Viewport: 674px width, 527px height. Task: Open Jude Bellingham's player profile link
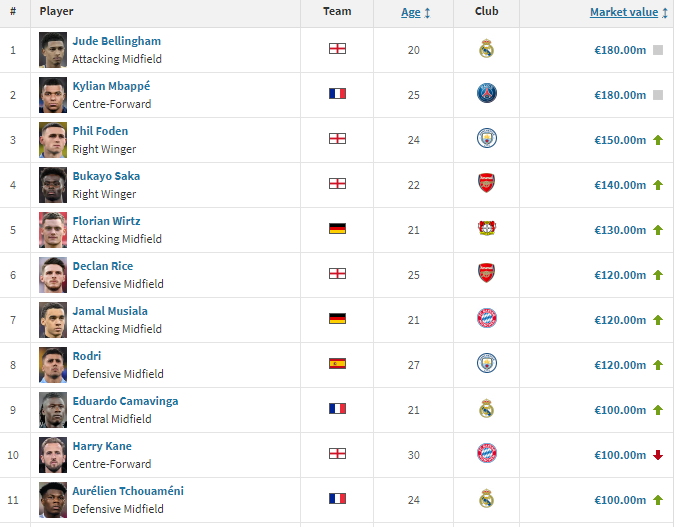pos(116,41)
